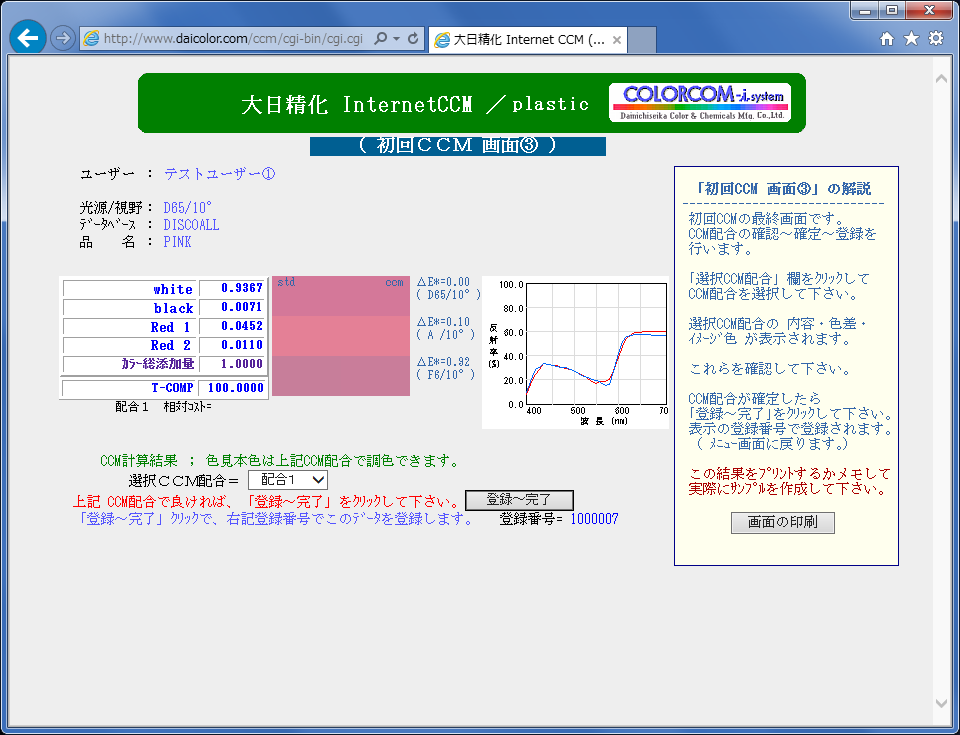Close the 大日精化 Internet CCM tab
This screenshot has width=960, height=735.
(x=617, y=40)
